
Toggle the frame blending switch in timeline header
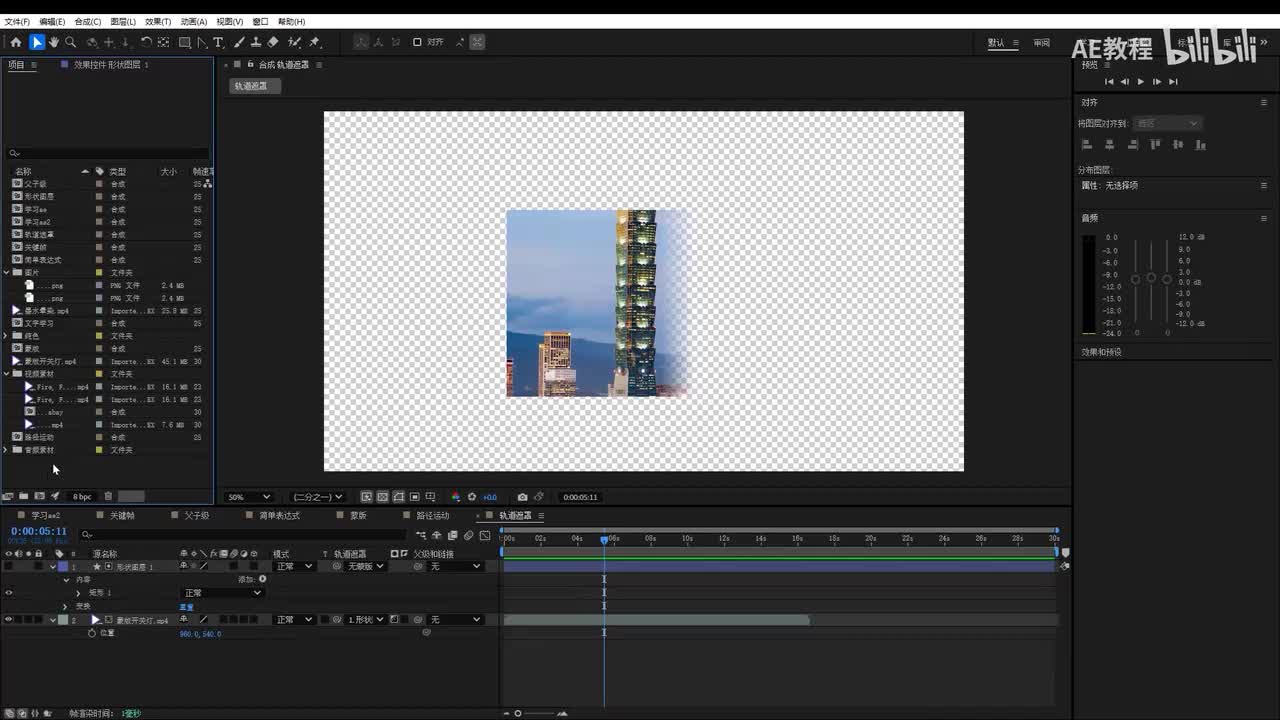452,535
